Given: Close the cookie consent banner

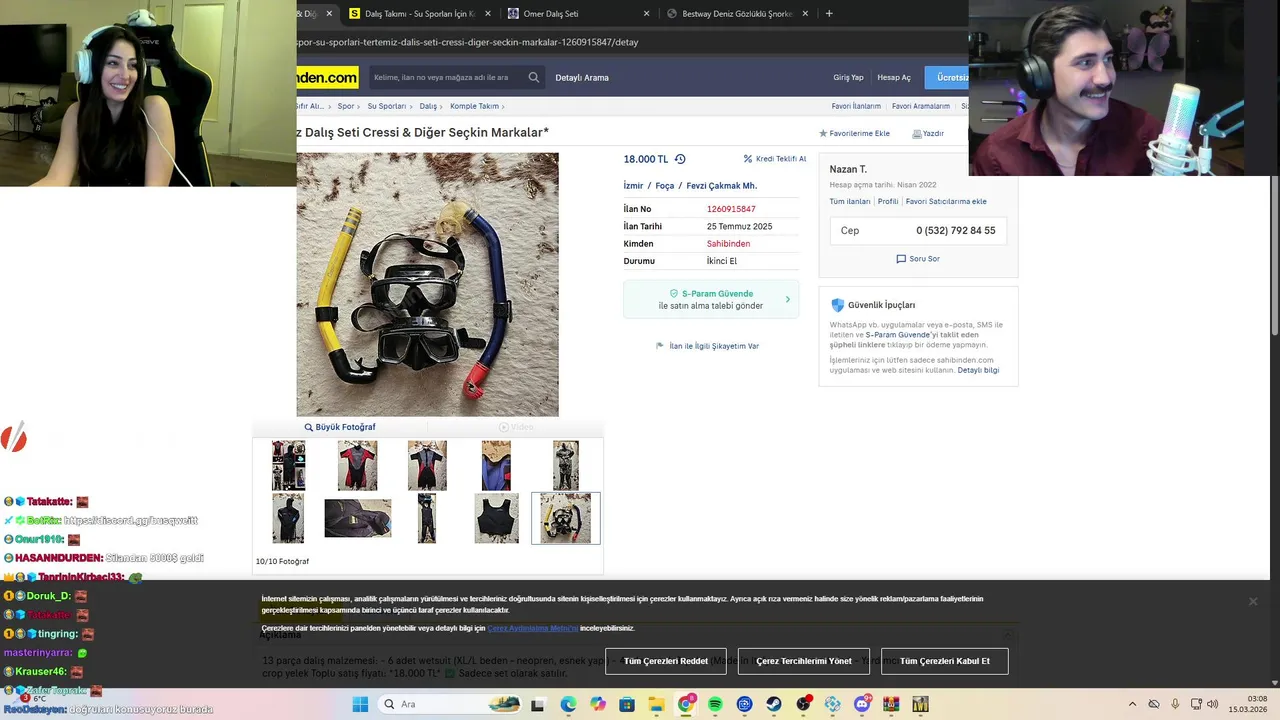Looking at the screenshot, I should tap(1252, 601).
